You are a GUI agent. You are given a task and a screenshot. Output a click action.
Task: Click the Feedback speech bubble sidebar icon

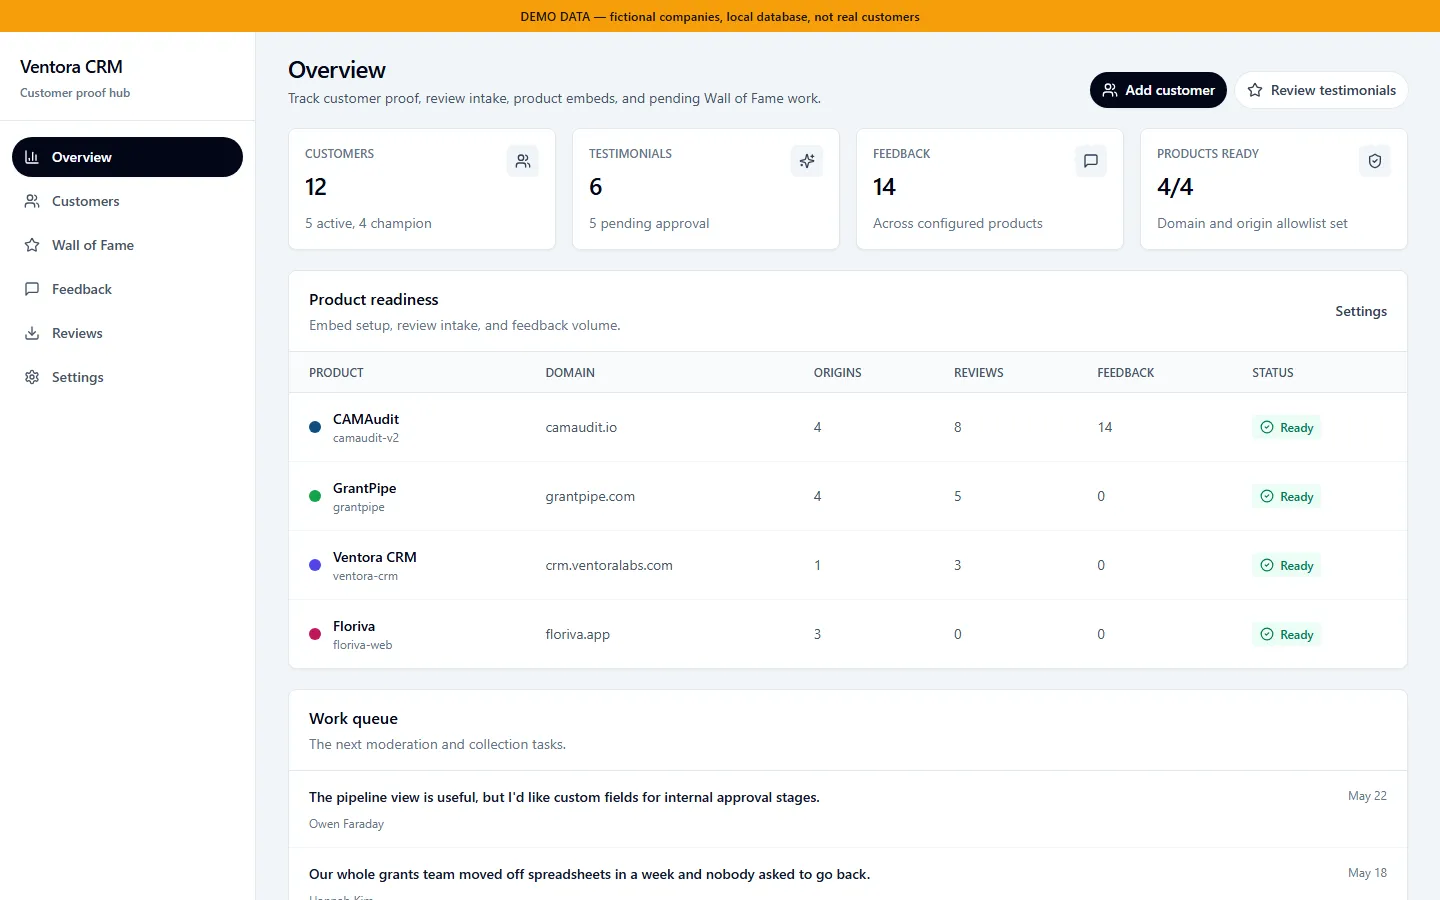pos(32,289)
